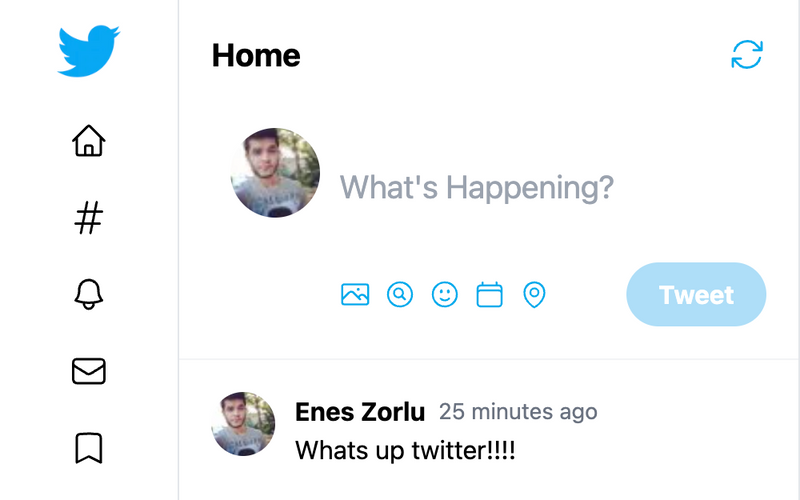The height and width of the screenshot is (500, 800).
Task: Refresh the timeline with the arrows icon
Action: [747, 55]
